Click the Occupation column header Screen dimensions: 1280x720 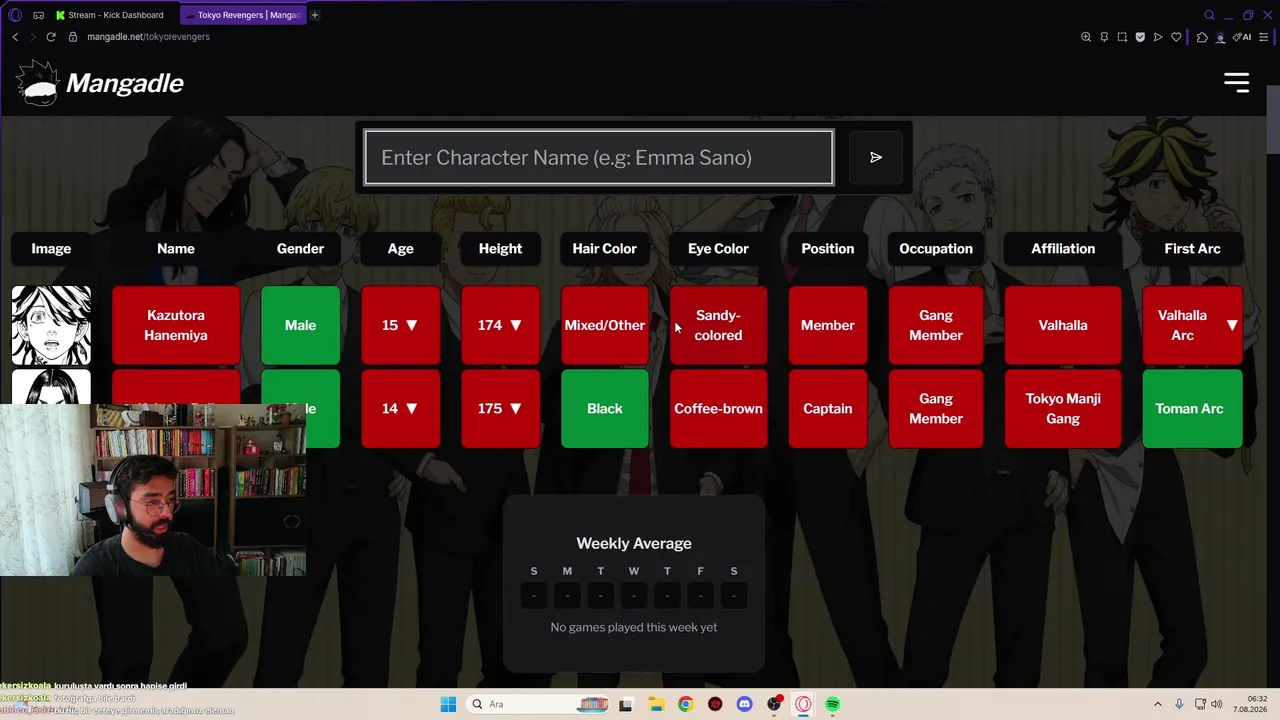936,249
